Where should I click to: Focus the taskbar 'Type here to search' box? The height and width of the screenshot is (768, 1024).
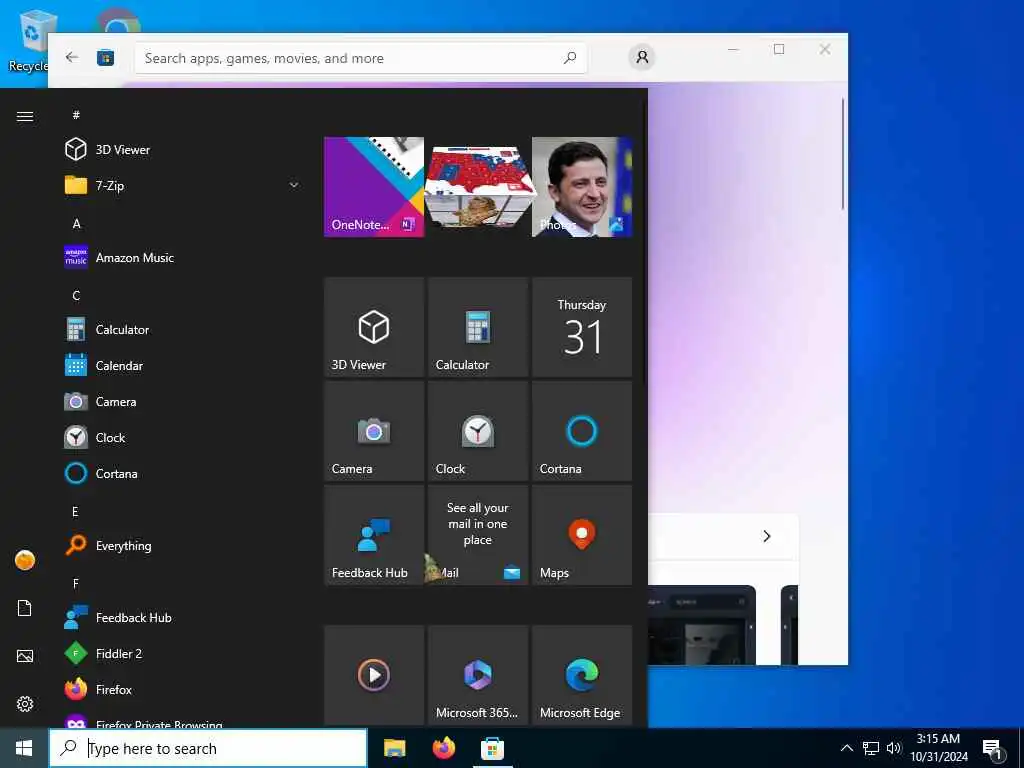click(x=208, y=748)
